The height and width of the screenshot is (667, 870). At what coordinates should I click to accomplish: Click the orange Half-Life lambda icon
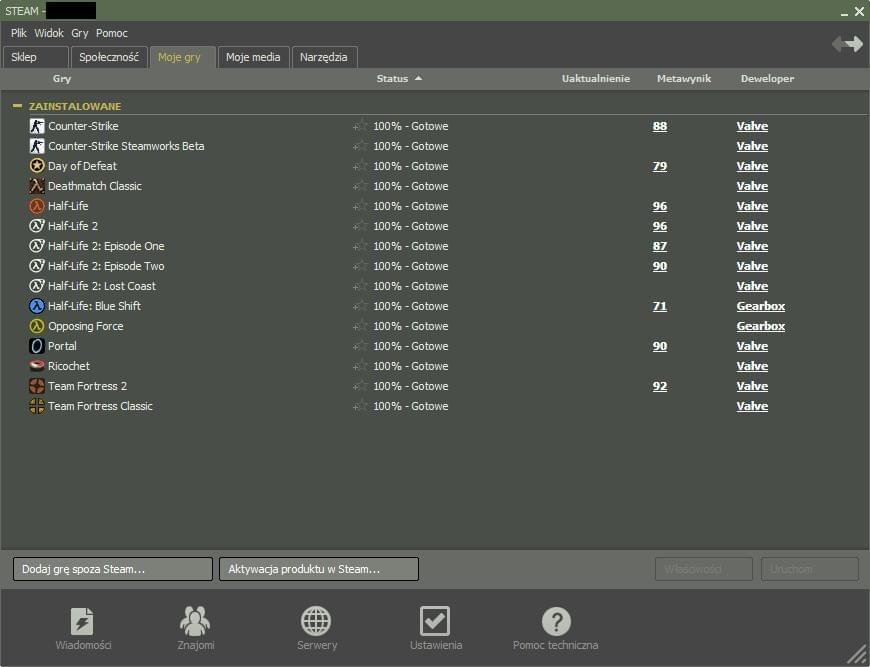point(37,206)
